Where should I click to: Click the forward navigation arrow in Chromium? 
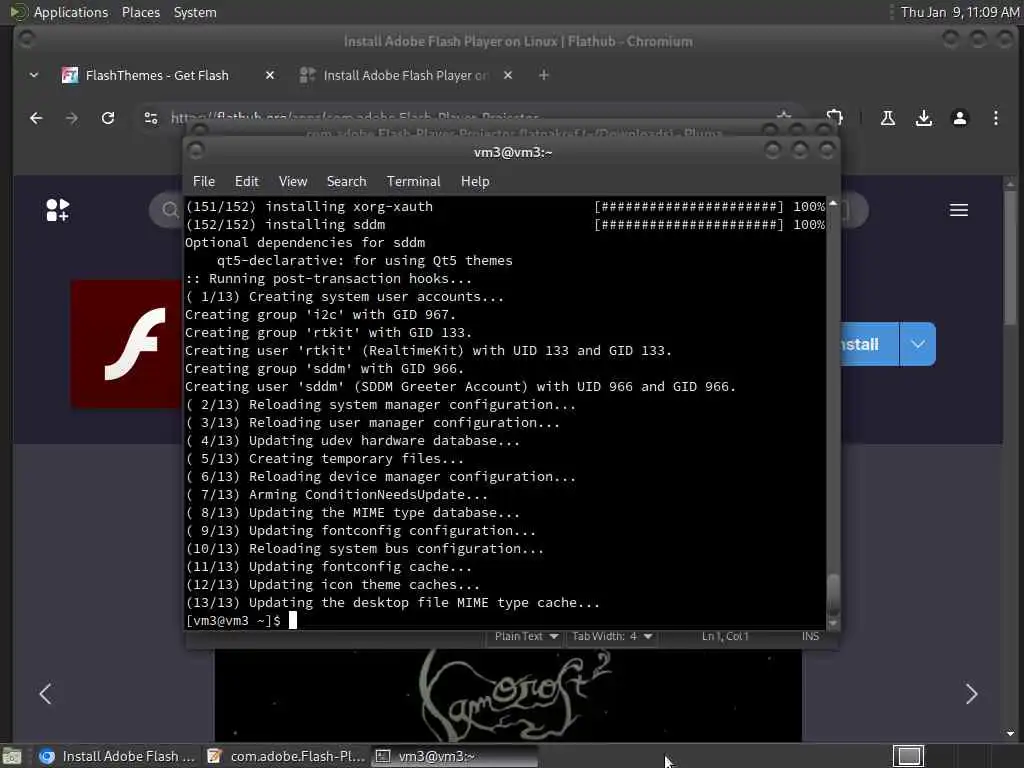point(72,118)
